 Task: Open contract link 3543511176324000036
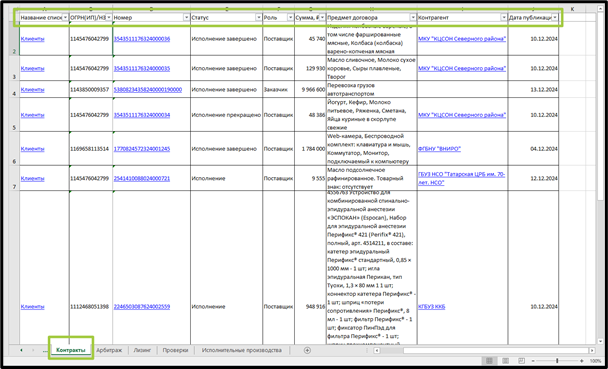click(x=142, y=39)
